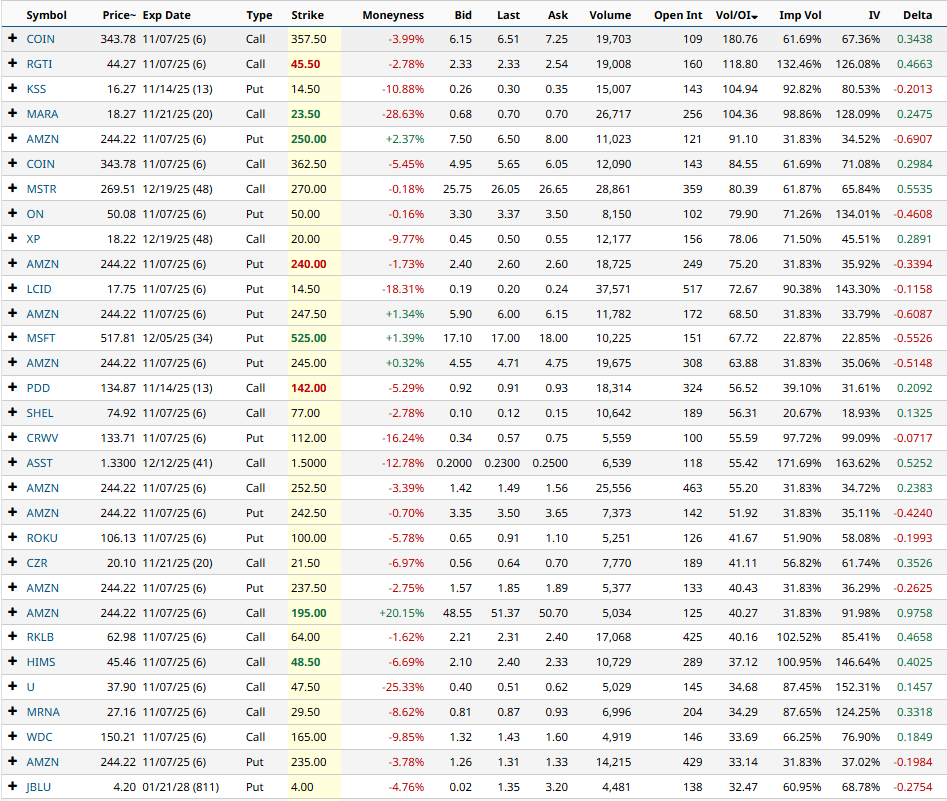Screen dimensions: 947x801
Task: Expand the MSFT row plus icon
Action: [12, 338]
